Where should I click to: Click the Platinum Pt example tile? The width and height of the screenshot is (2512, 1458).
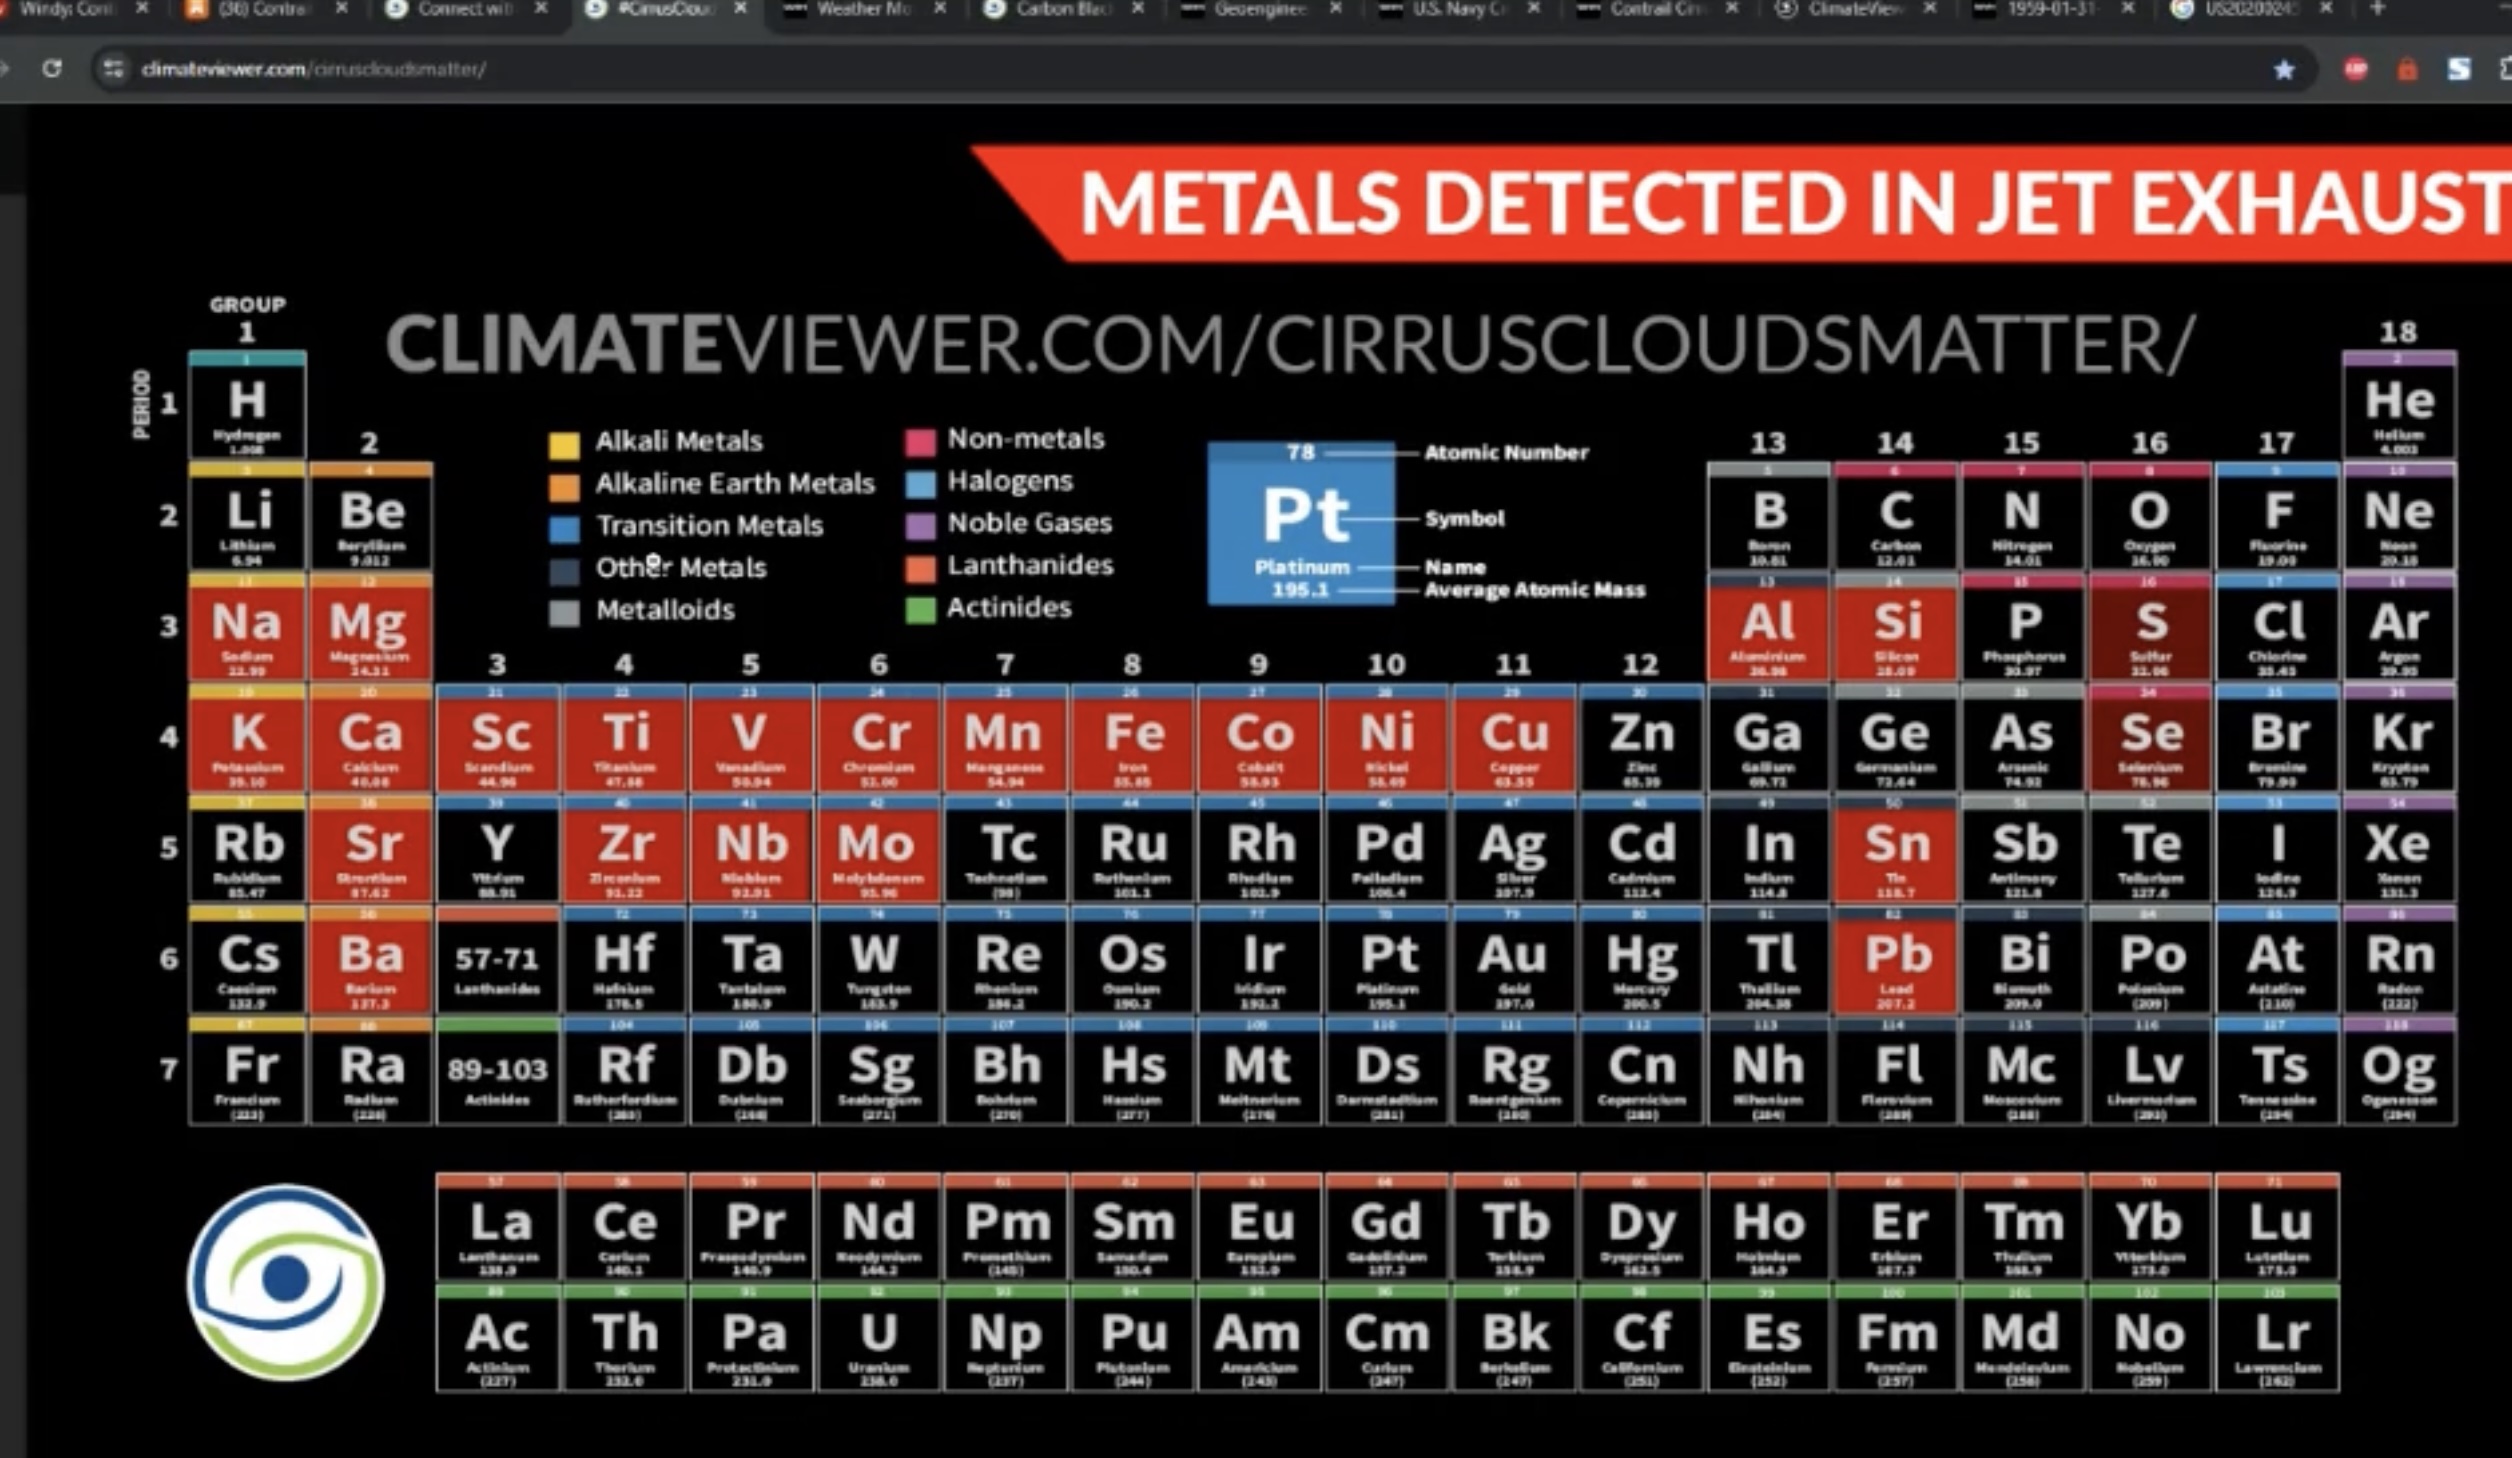point(1300,523)
